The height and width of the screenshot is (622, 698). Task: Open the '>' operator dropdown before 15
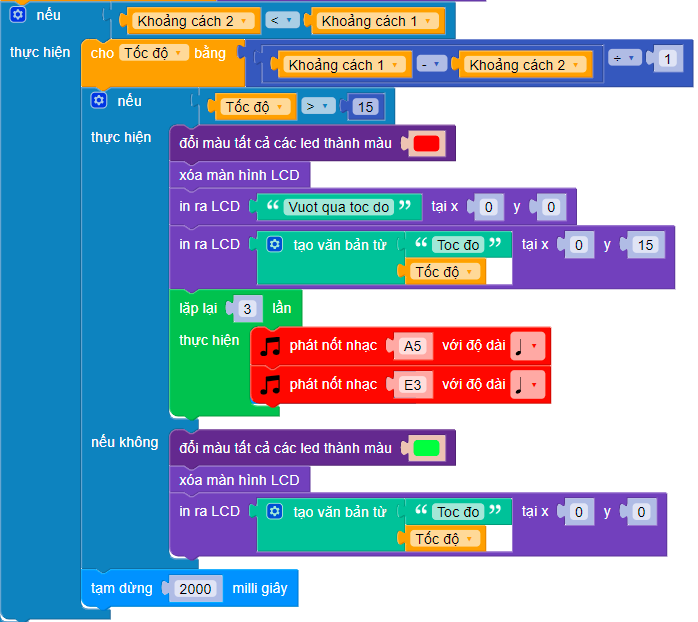(x=318, y=105)
